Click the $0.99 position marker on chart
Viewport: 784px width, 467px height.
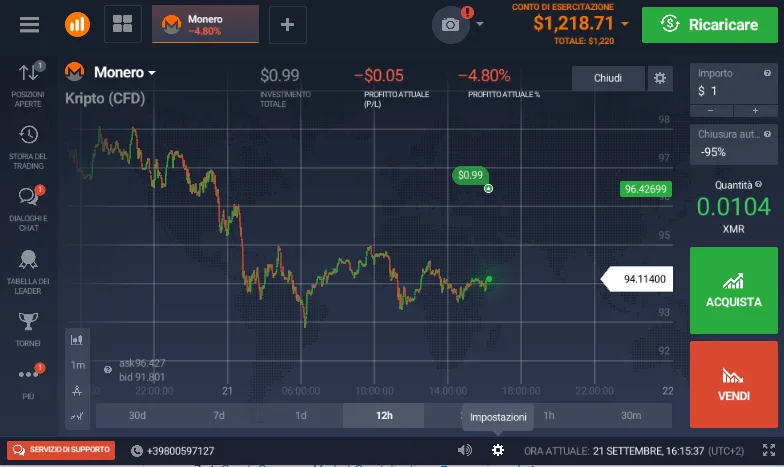pyautogui.click(x=470, y=176)
